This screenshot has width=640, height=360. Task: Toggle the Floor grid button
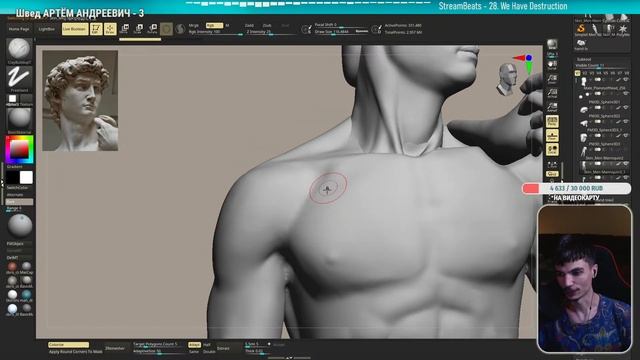coord(552,136)
